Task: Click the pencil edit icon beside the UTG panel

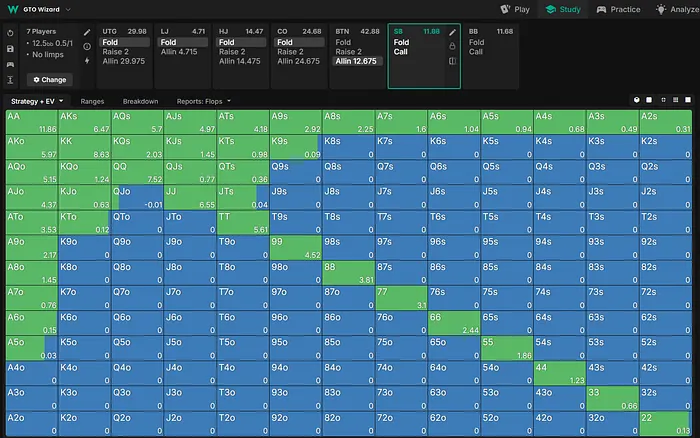Action: click(87, 33)
